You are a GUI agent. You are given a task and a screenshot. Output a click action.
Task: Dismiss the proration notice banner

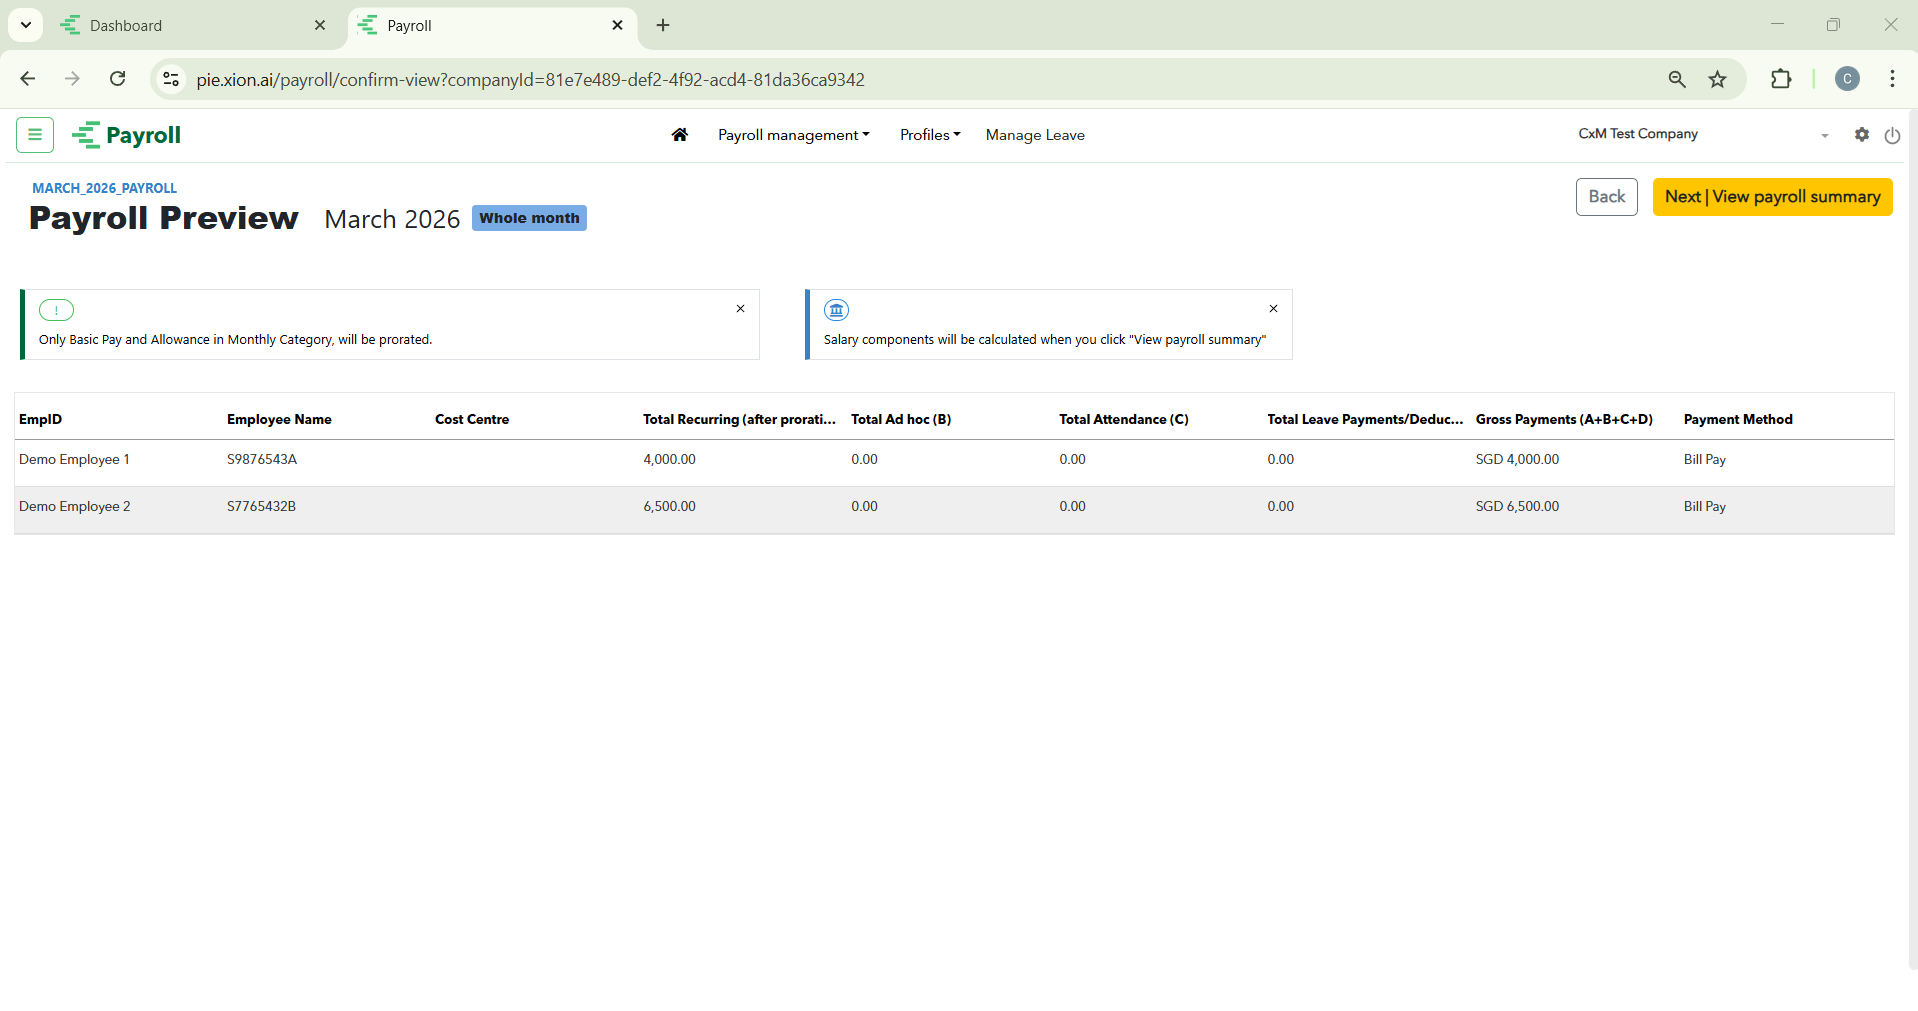740,309
